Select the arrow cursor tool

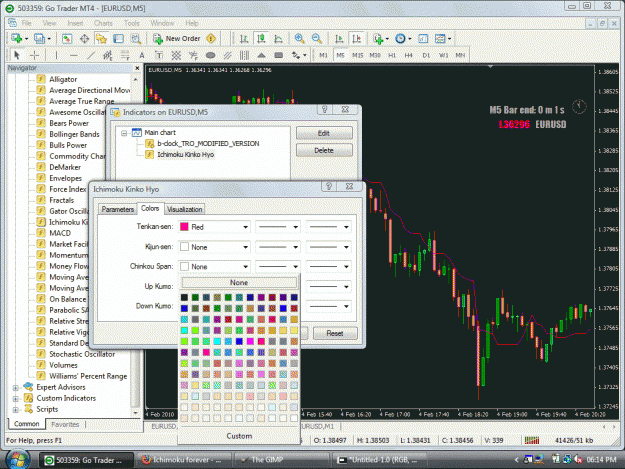(17, 55)
